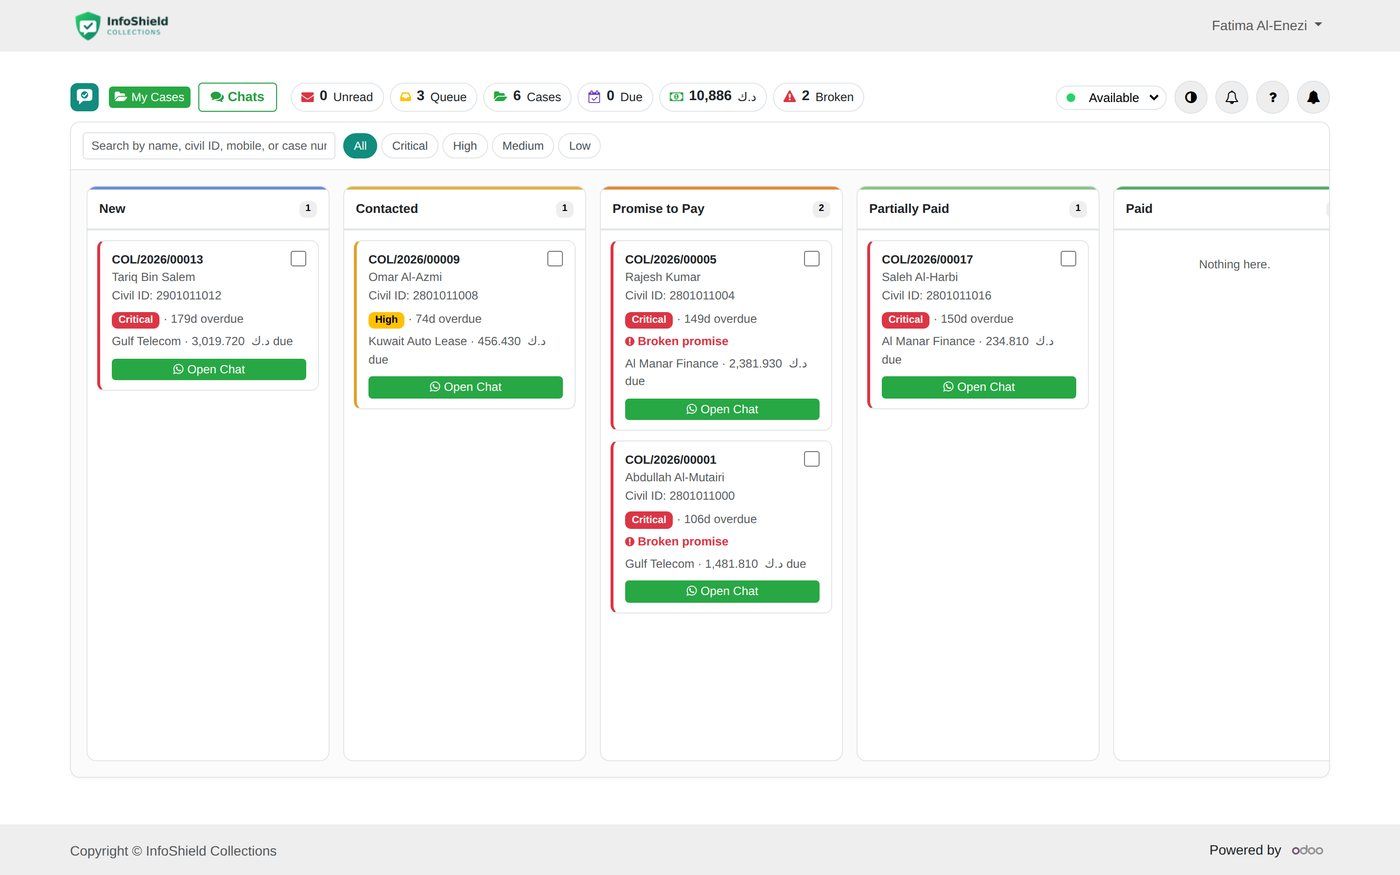Click the Queue inbox counter

click(433, 97)
